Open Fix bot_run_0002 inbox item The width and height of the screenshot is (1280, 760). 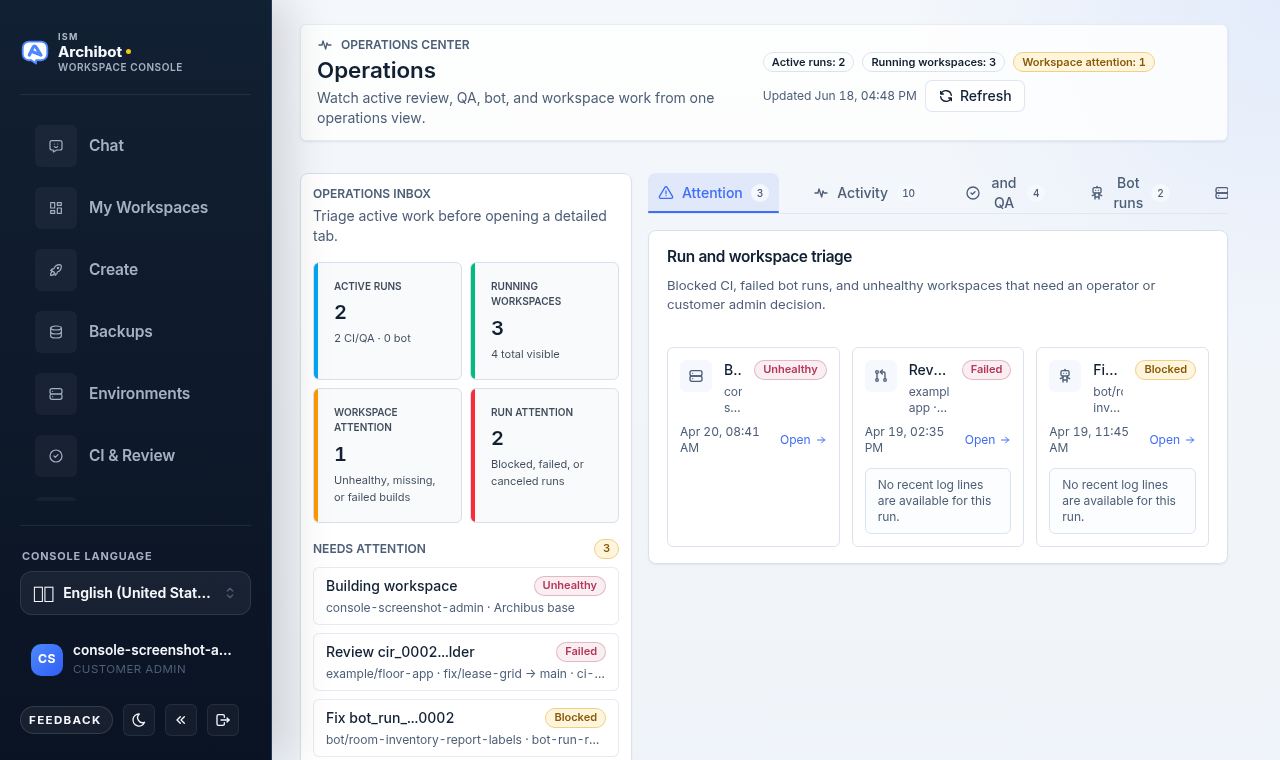coord(466,728)
